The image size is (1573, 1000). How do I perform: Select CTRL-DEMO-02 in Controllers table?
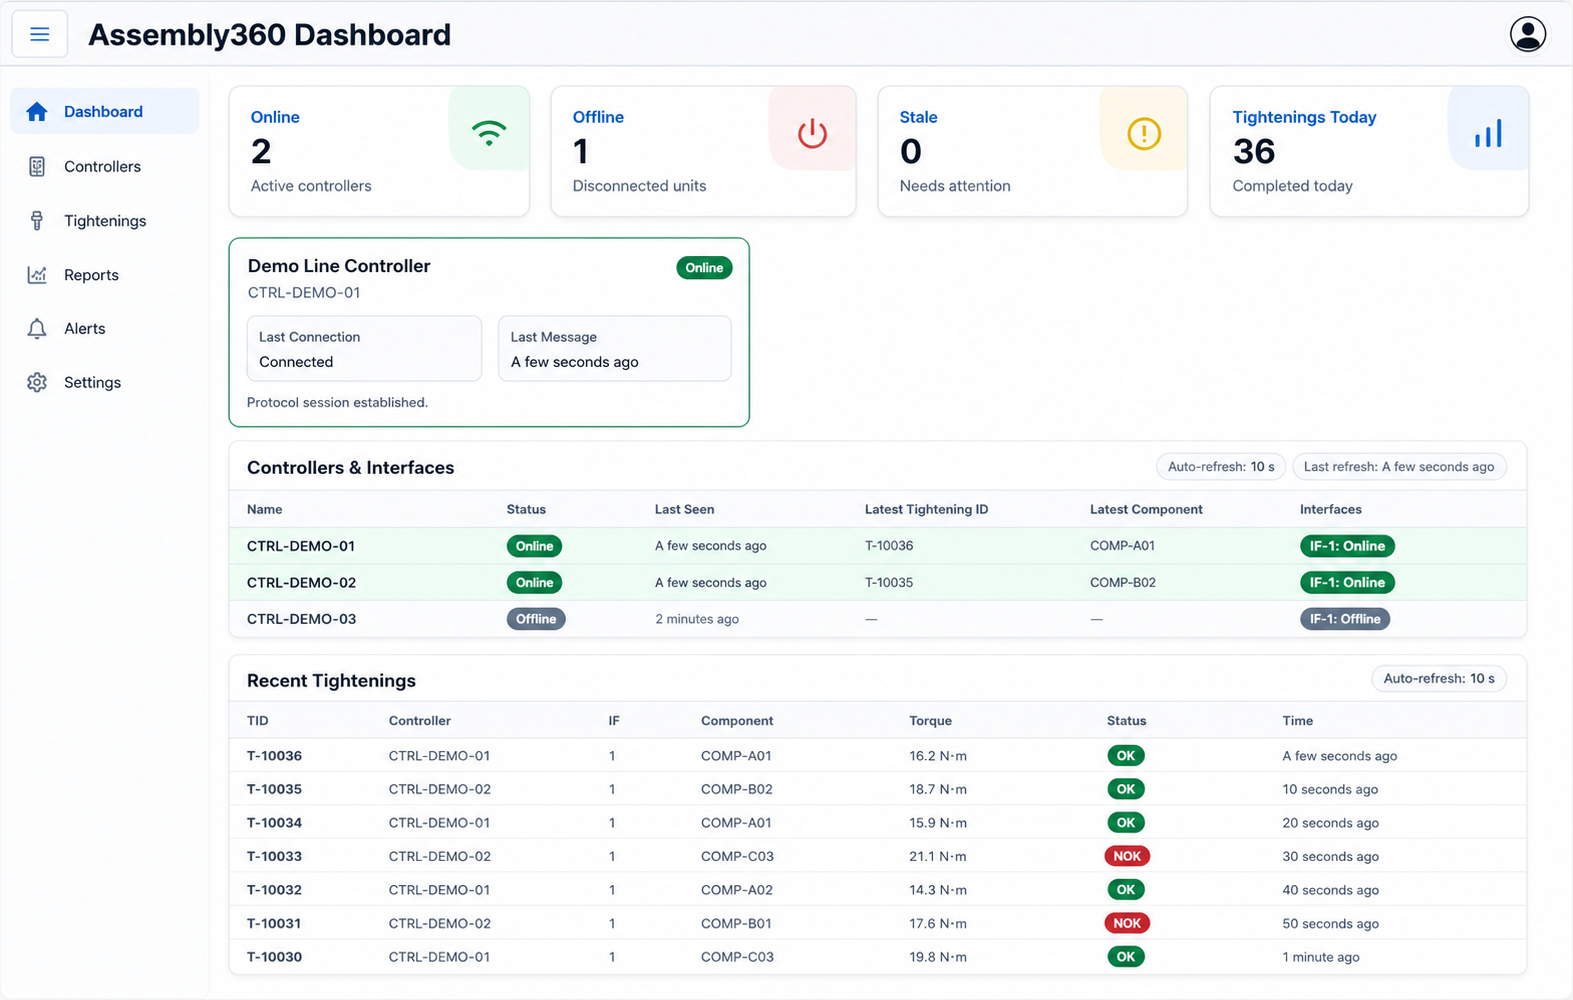click(301, 583)
